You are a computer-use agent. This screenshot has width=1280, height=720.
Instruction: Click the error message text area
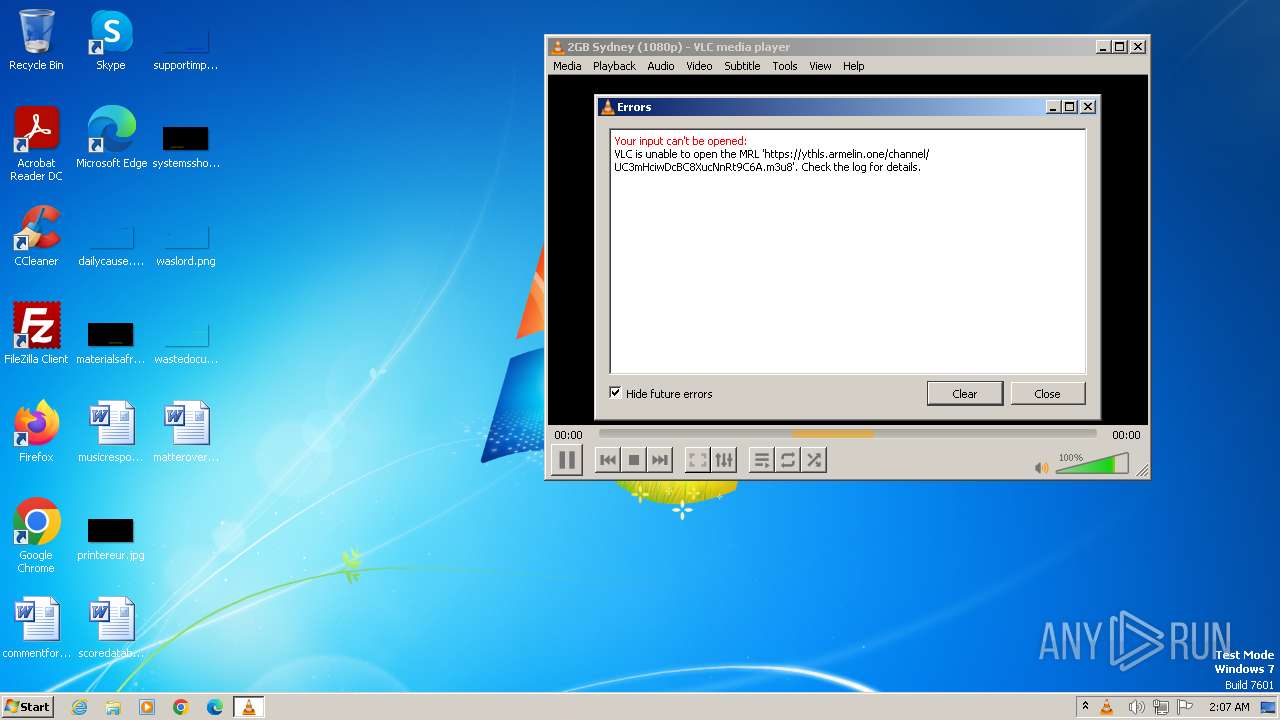847,251
